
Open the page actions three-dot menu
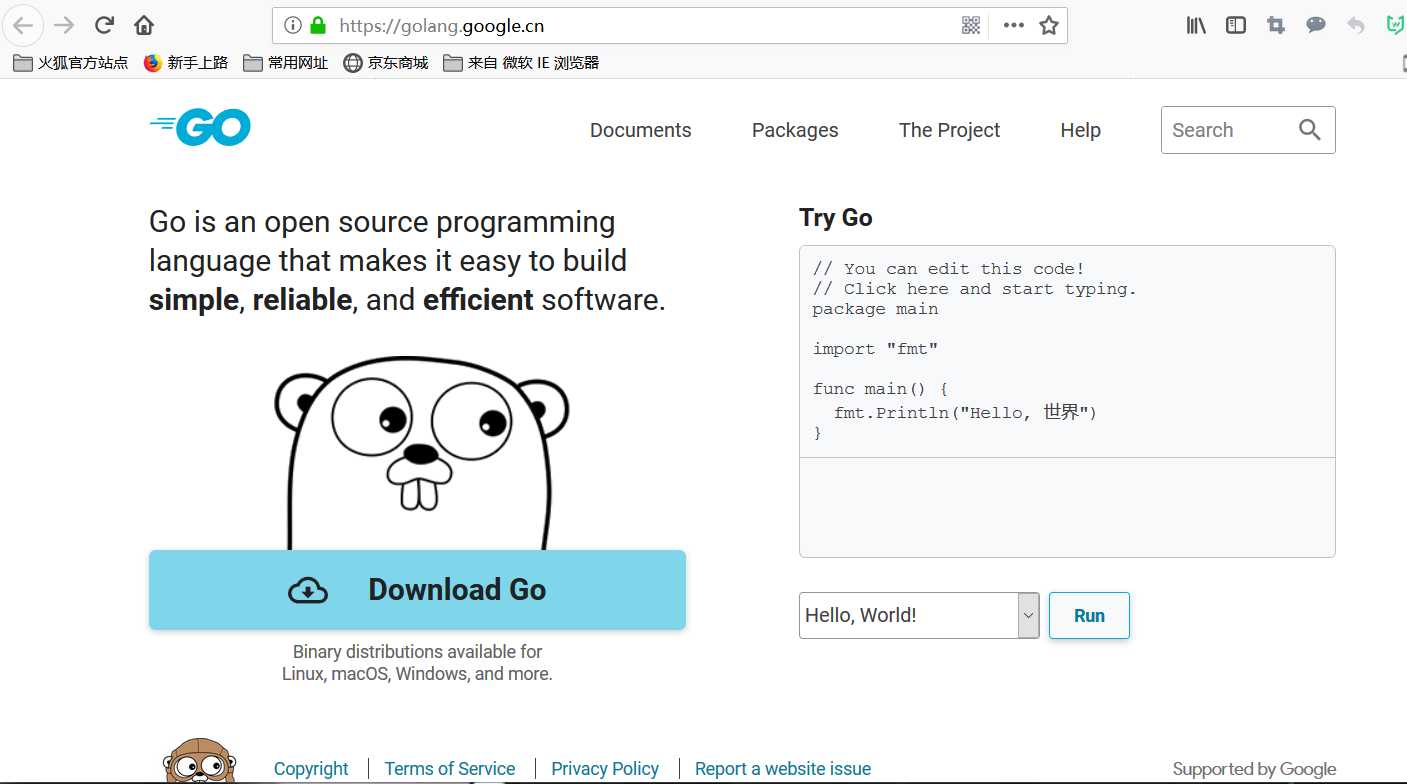tap(1014, 25)
